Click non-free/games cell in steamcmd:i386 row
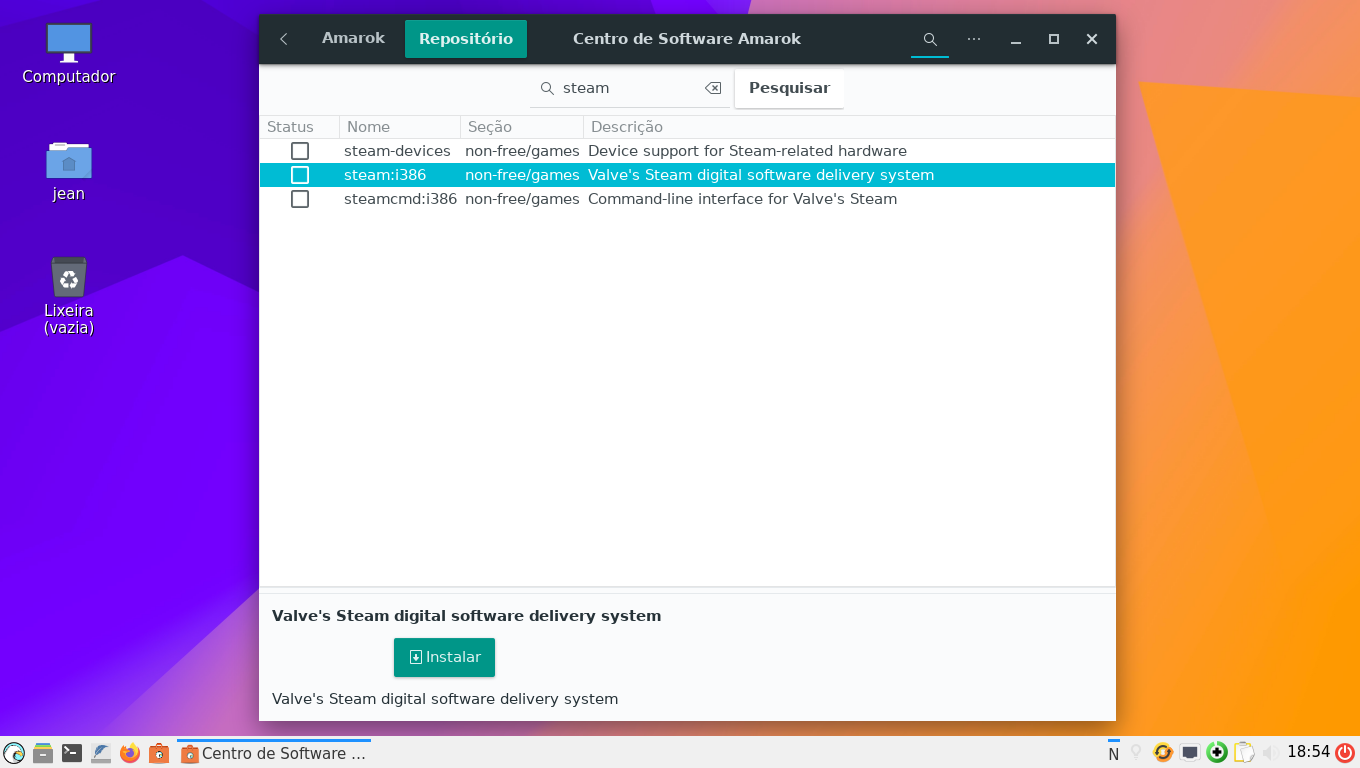The width and height of the screenshot is (1360, 768). tap(522, 199)
